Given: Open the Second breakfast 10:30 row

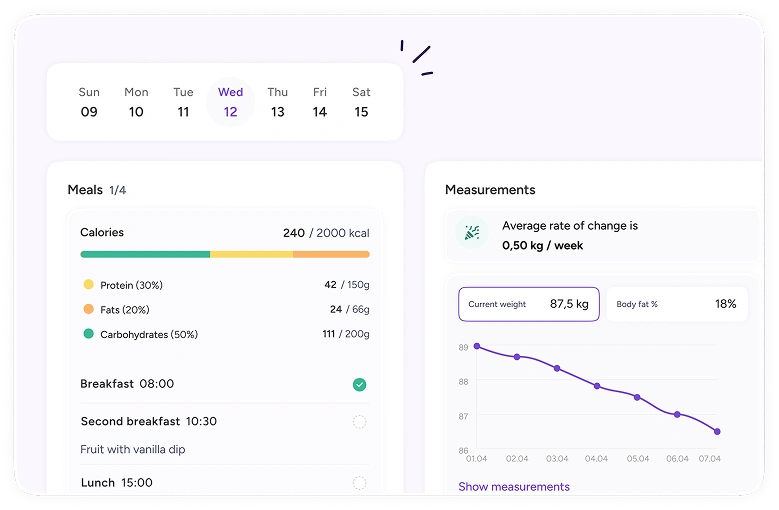Looking at the screenshot, I should 225,421.
